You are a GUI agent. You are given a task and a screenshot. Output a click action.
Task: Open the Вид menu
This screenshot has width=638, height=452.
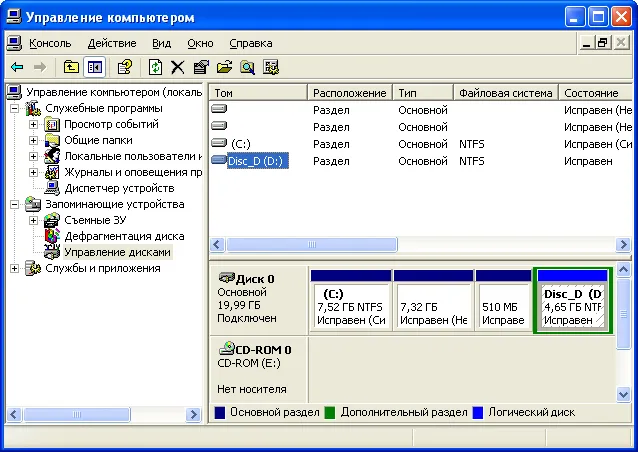click(162, 43)
